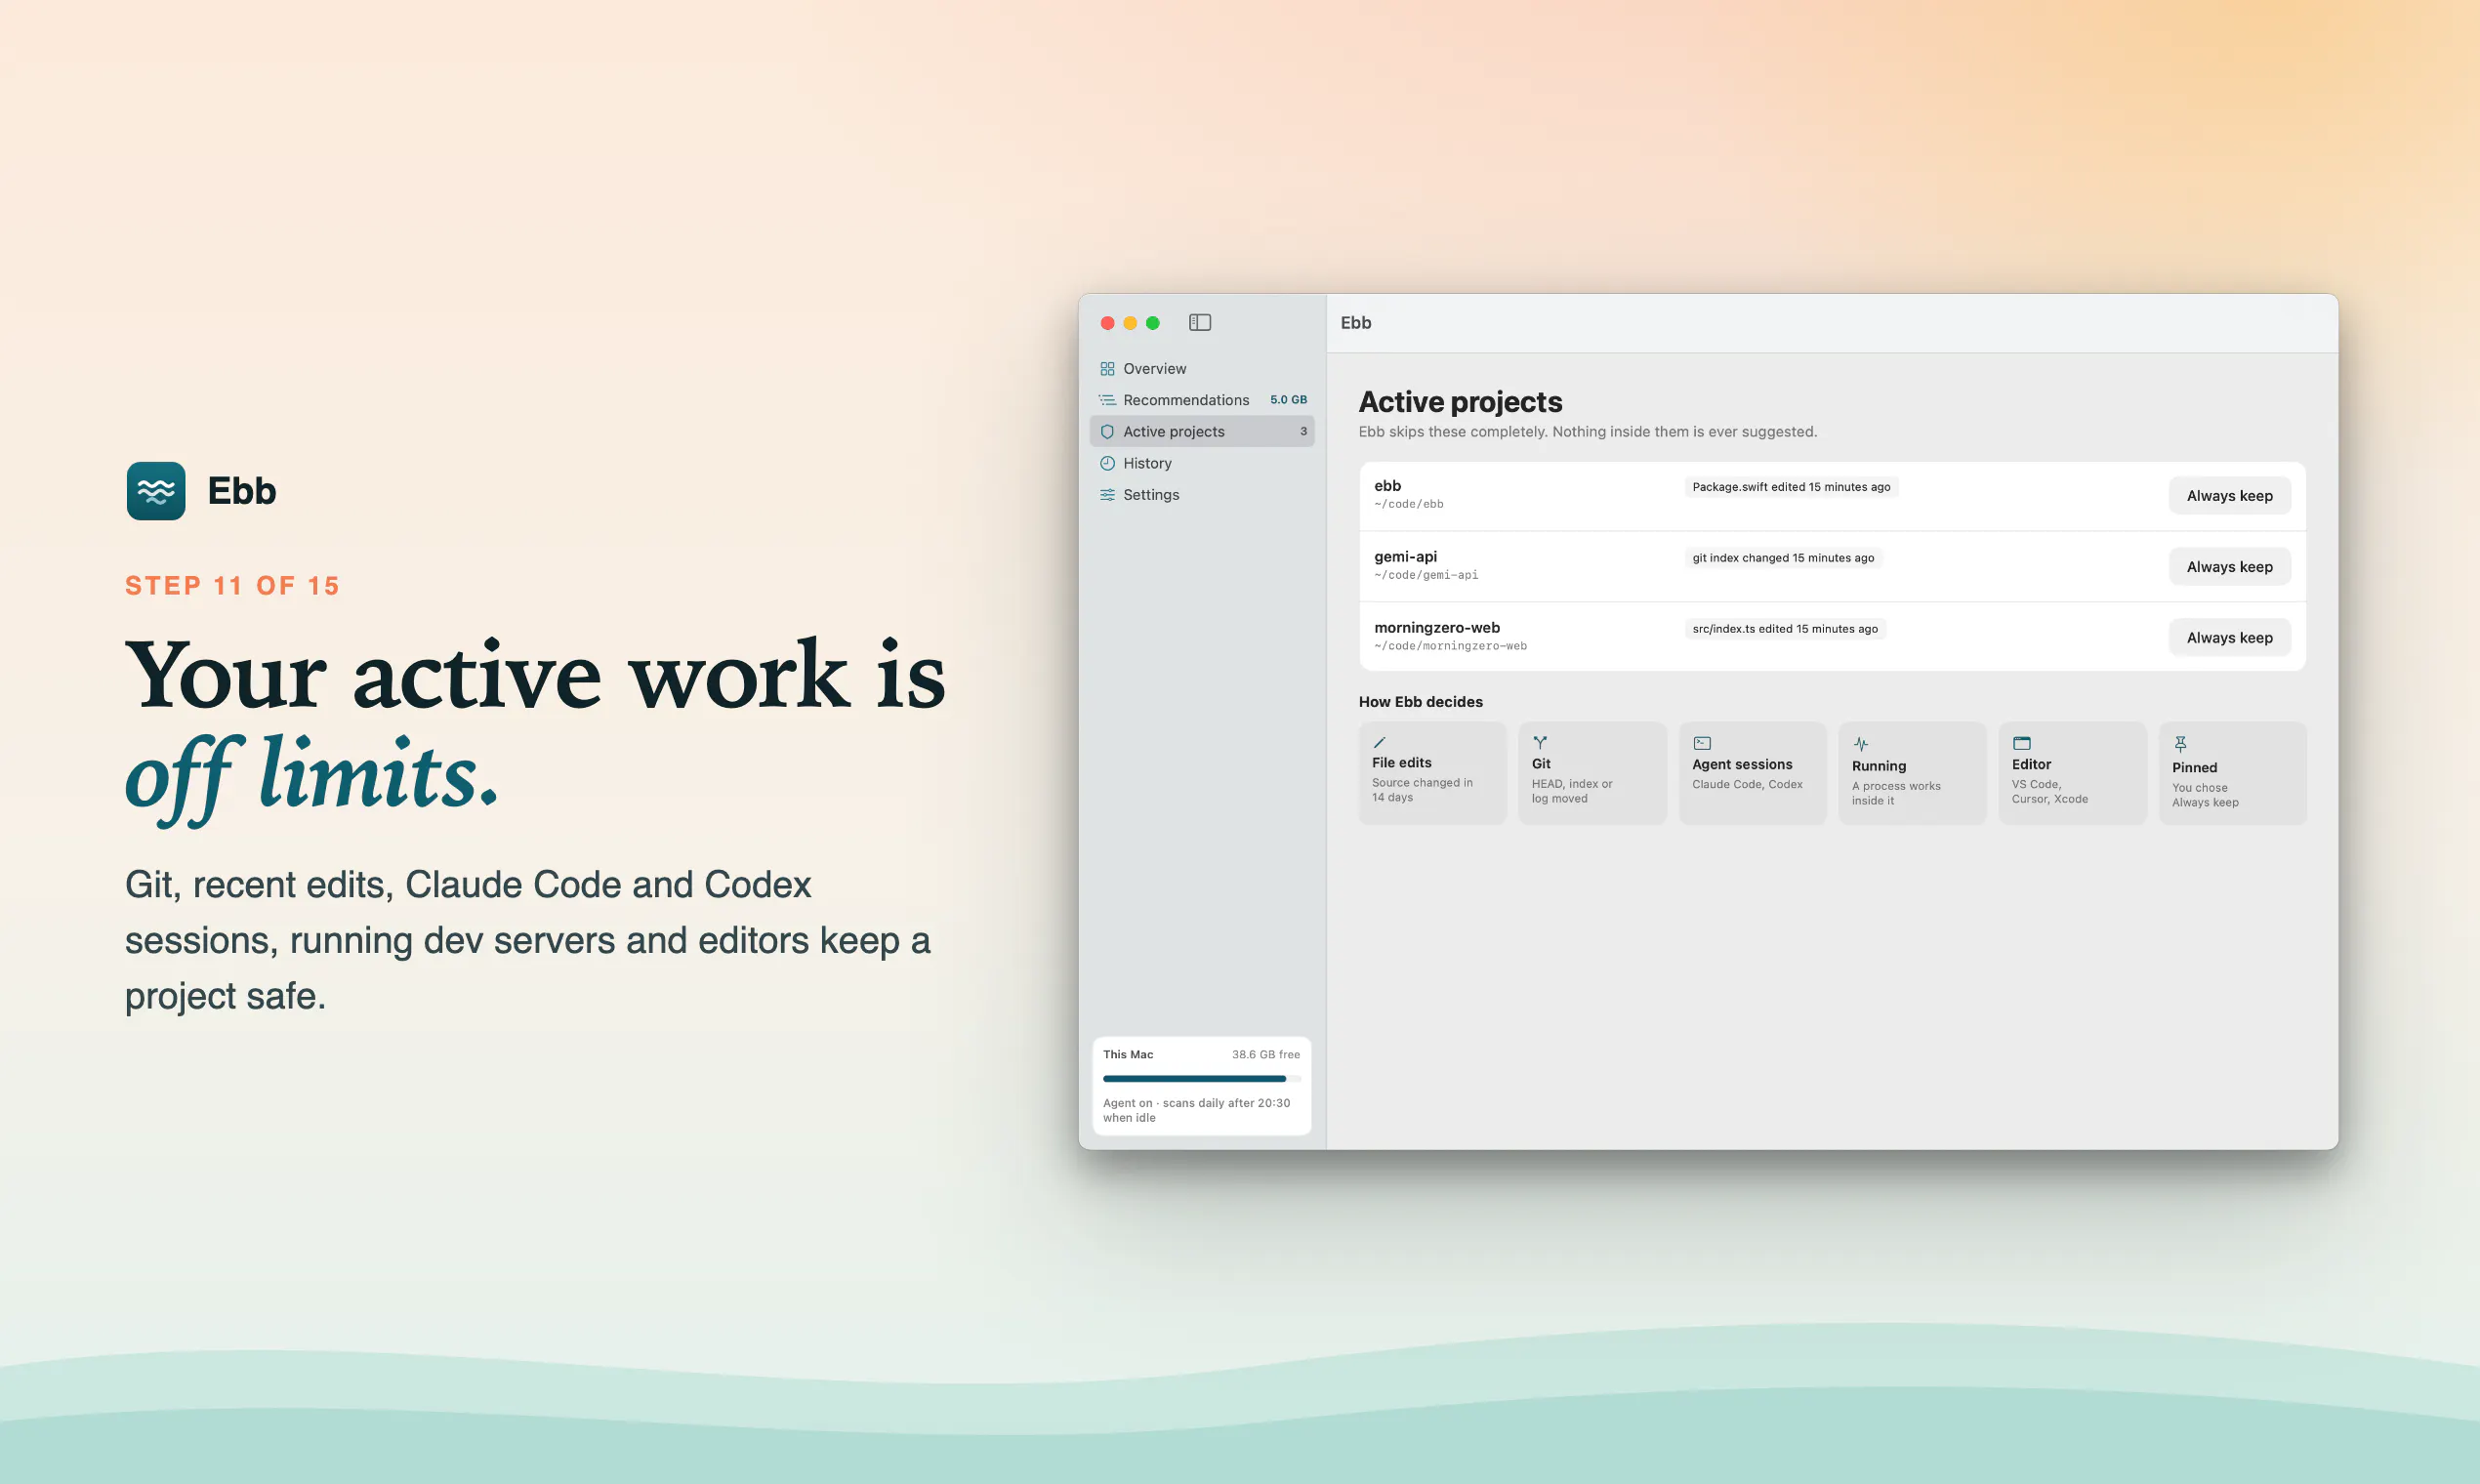Open the Overview section

[x=1202, y=369]
